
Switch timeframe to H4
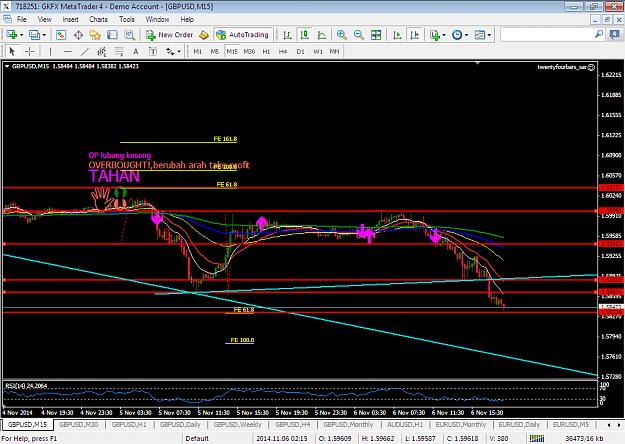(283, 51)
